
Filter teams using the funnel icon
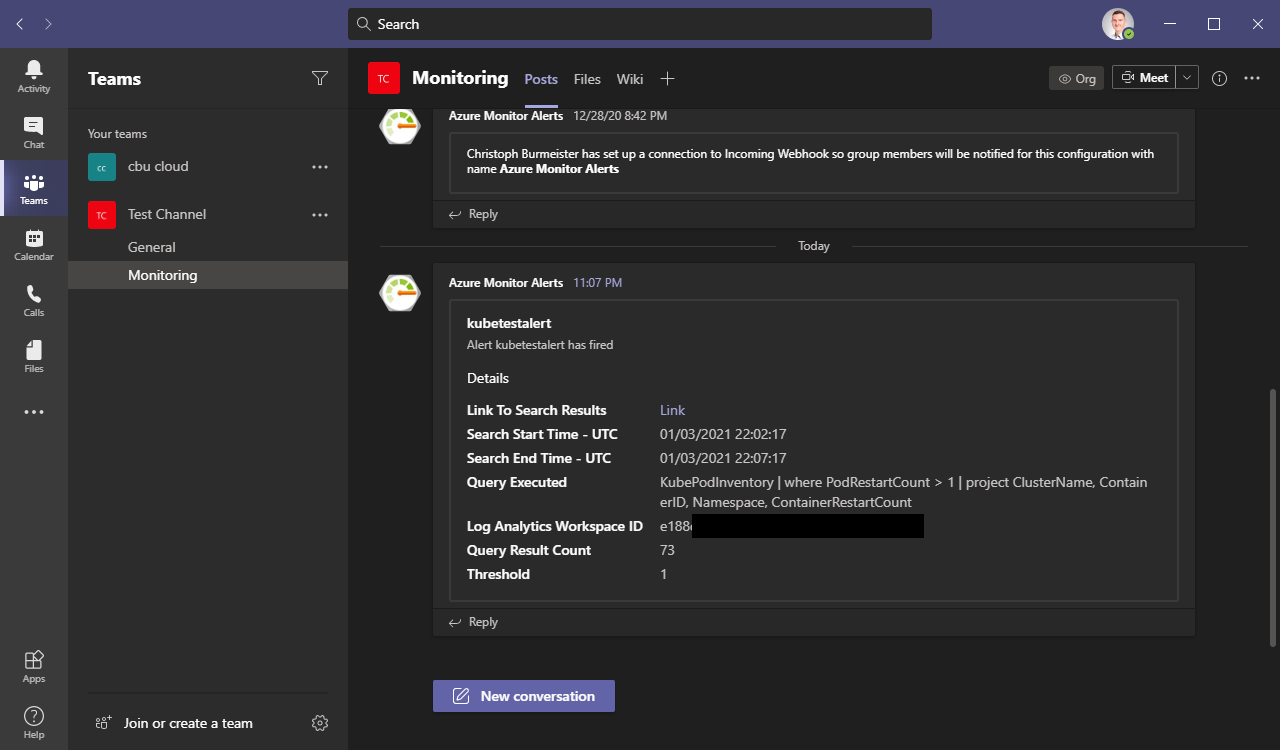pos(320,78)
